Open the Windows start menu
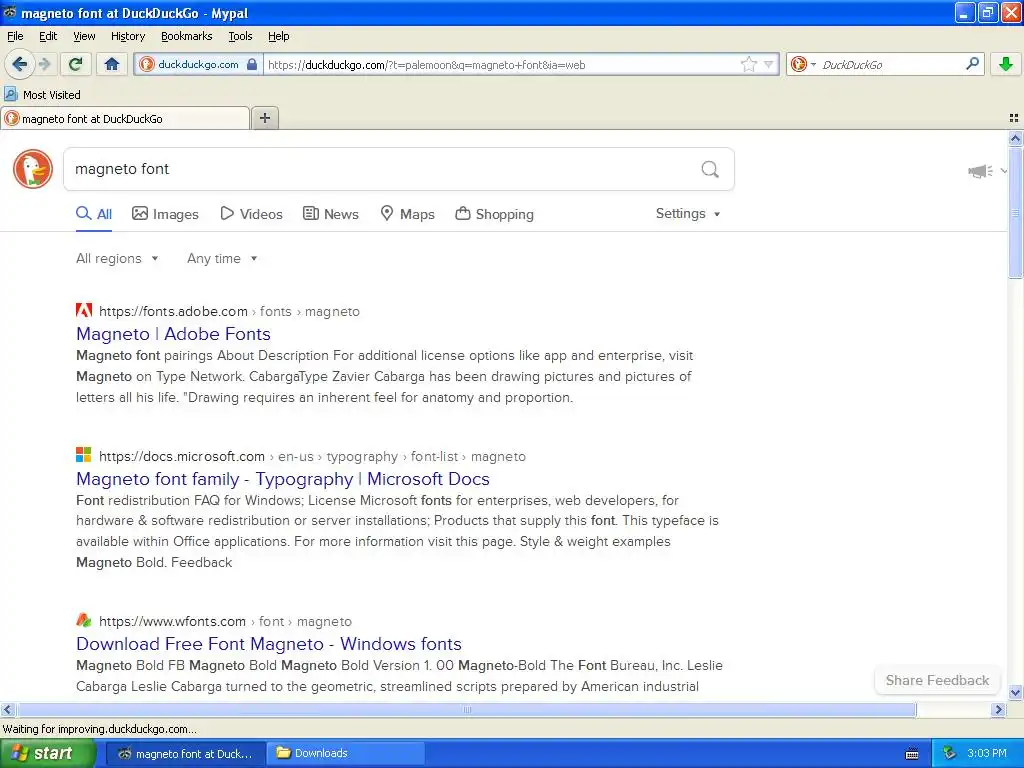Viewport: 1024px width, 768px height. (47, 753)
